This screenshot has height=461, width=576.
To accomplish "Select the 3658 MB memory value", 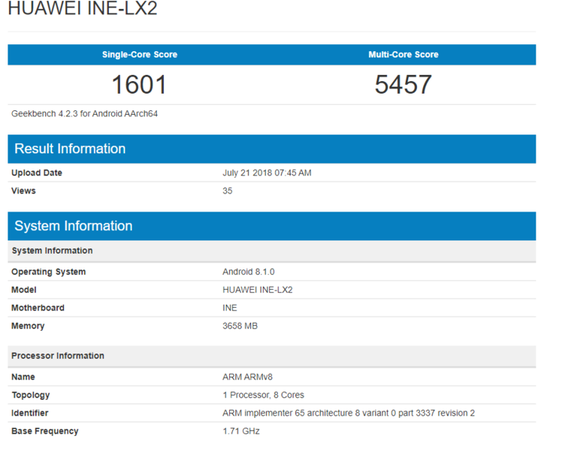I will tap(240, 326).
